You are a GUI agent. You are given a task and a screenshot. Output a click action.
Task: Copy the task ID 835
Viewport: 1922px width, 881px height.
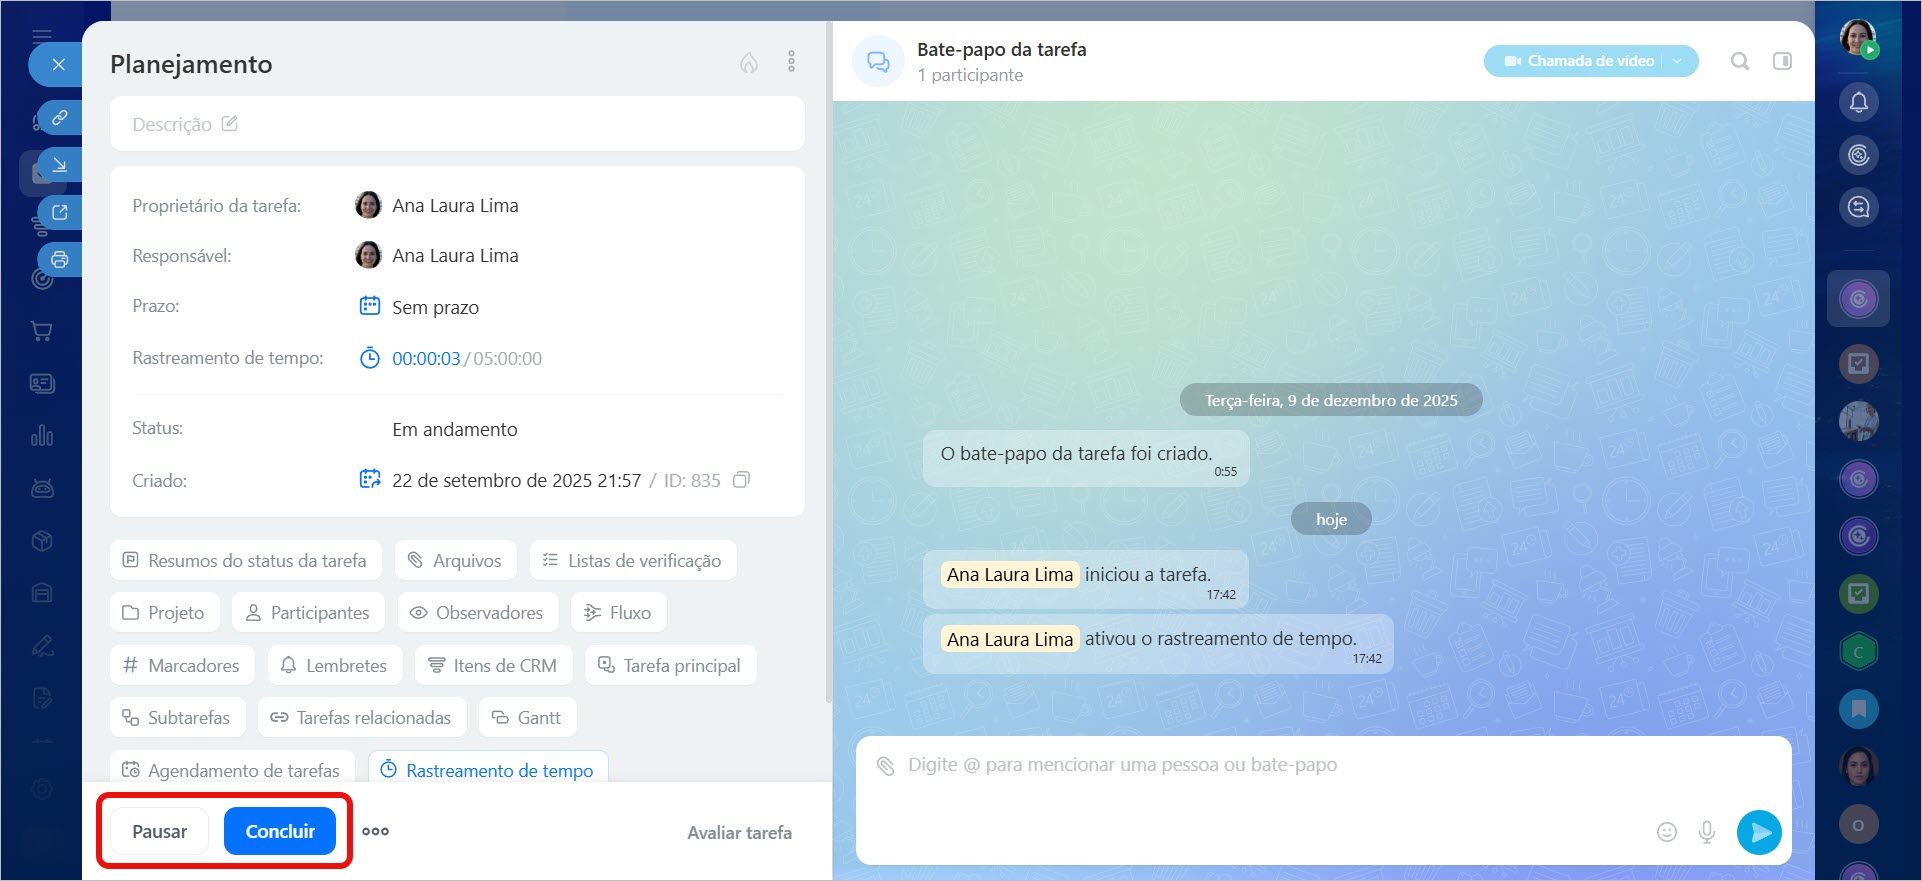741,480
